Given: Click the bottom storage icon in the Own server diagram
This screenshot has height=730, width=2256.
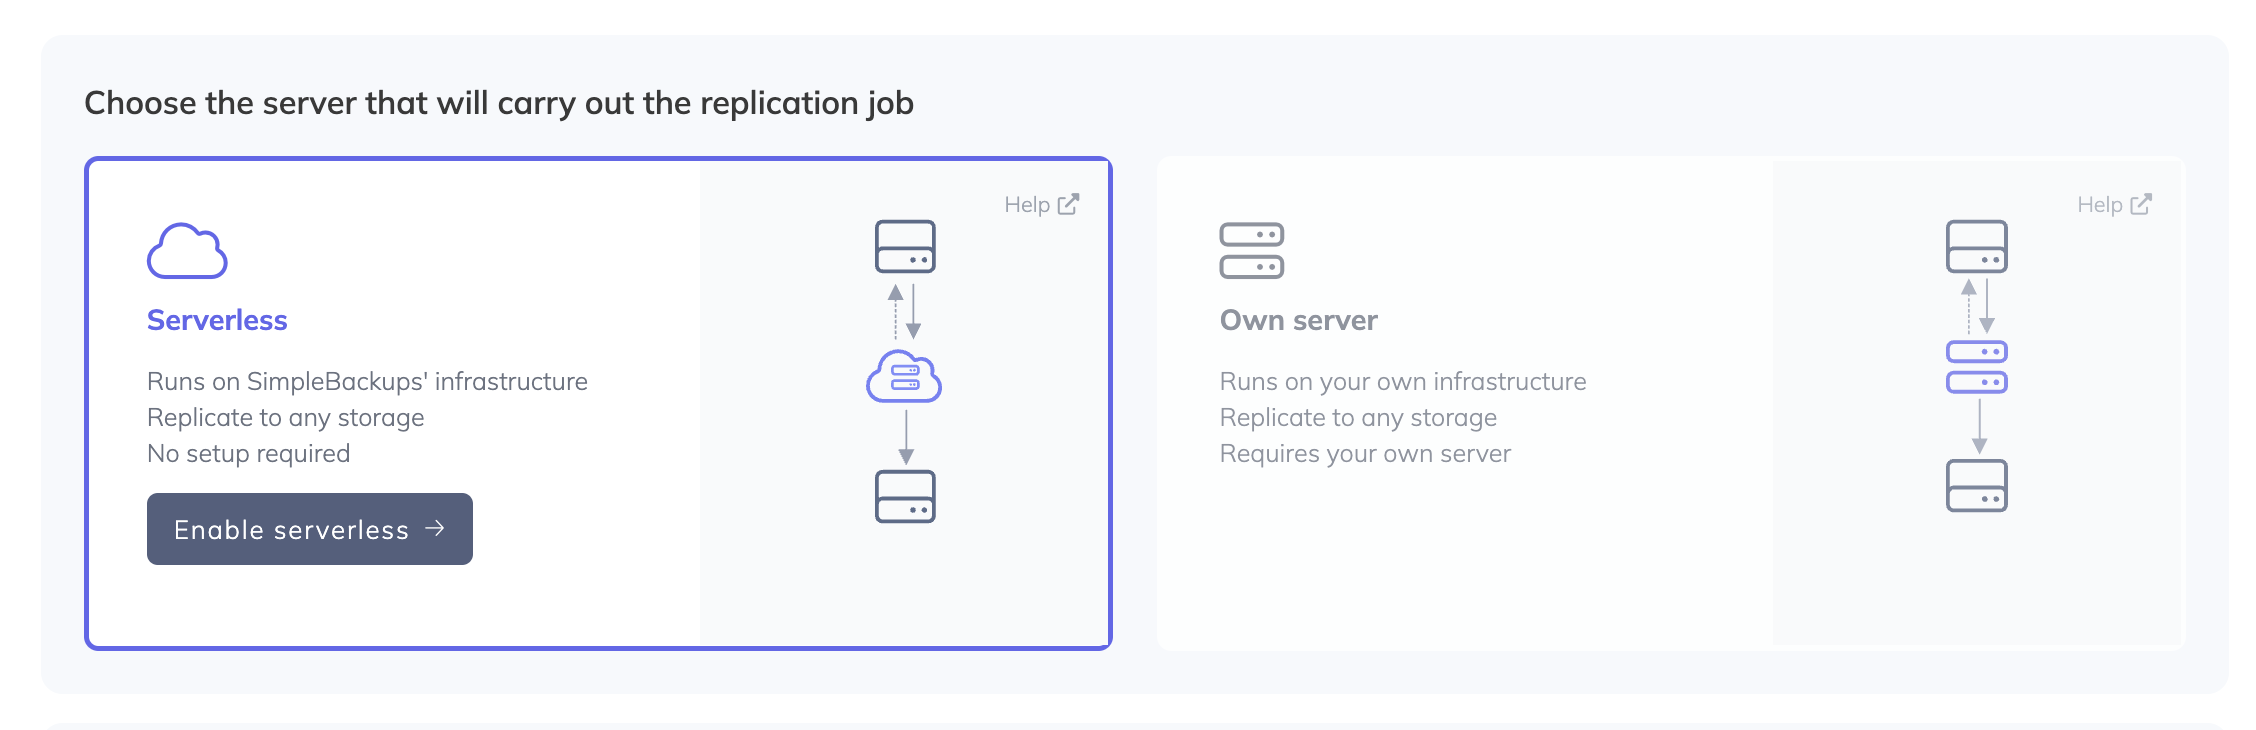Looking at the screenshot, I should point(1976,486).
